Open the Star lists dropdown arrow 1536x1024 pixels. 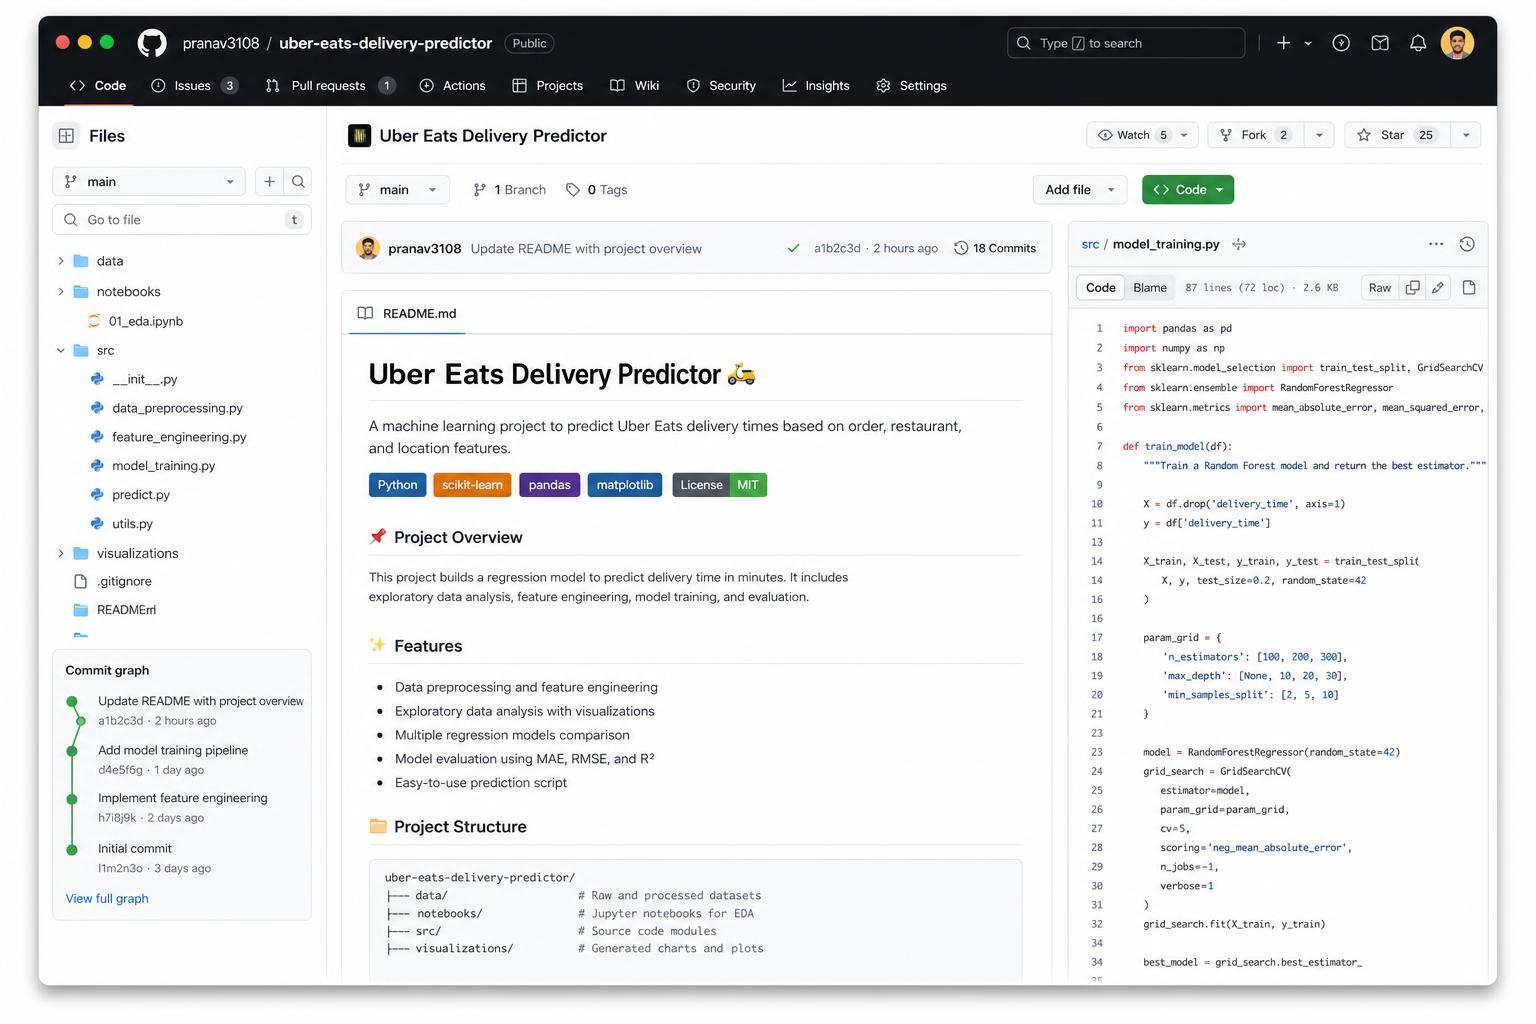point(1466,135)
